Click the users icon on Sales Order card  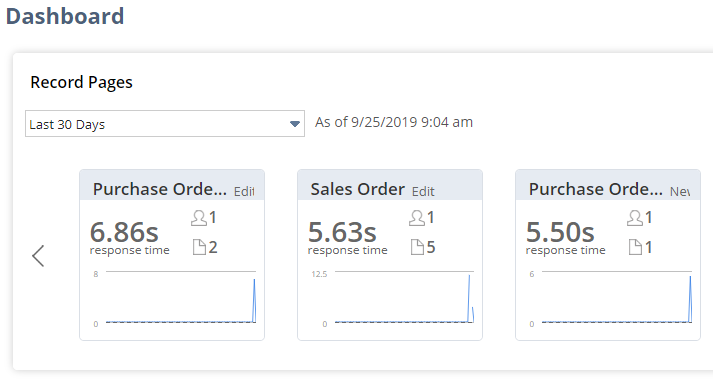click(417, 218)
